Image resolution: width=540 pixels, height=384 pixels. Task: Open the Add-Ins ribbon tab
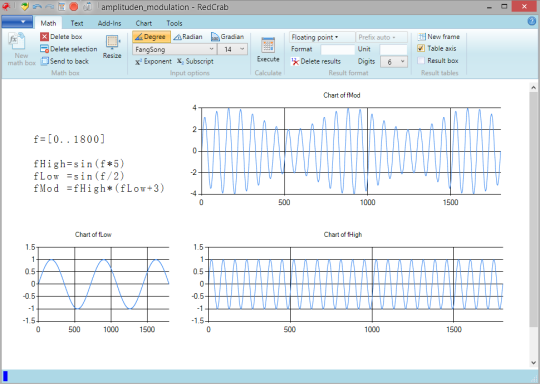click(109, 23)
